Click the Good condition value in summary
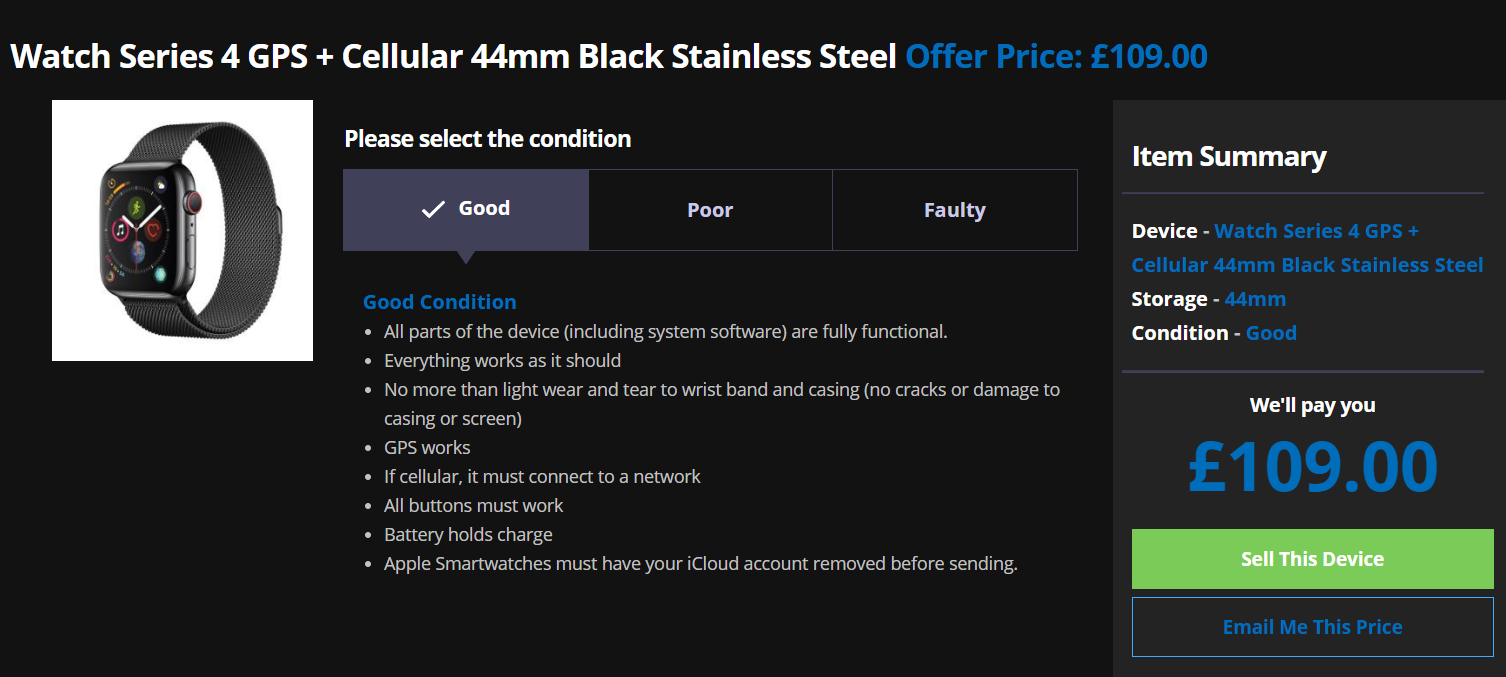 pyautogui.click(x=1271, y=333)
